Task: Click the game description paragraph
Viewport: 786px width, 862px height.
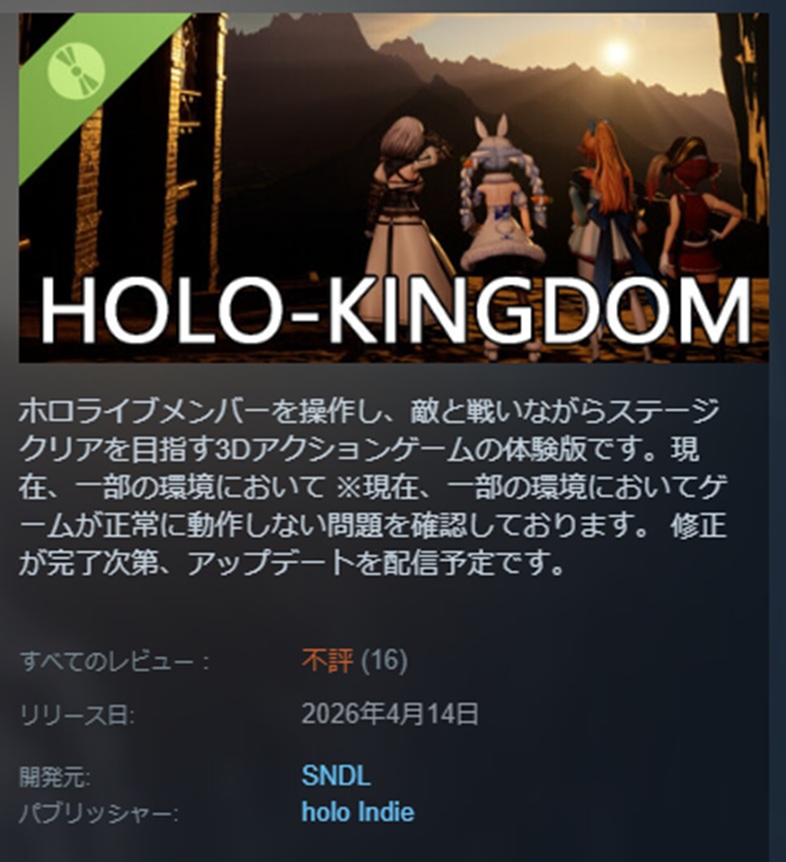Action: coord(373,488)
